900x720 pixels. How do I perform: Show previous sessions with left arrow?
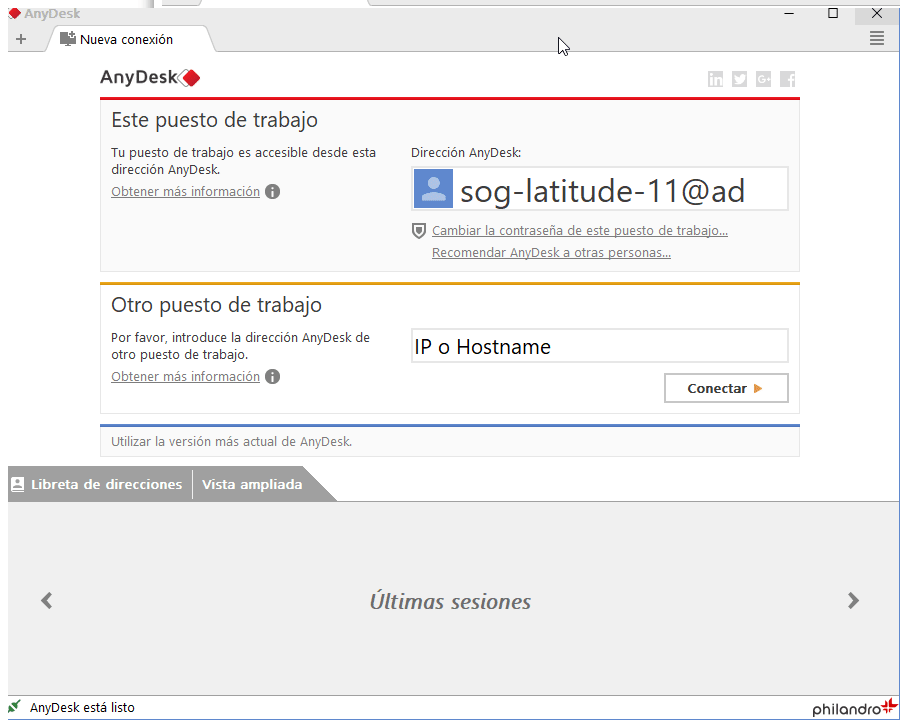(46, 601)
